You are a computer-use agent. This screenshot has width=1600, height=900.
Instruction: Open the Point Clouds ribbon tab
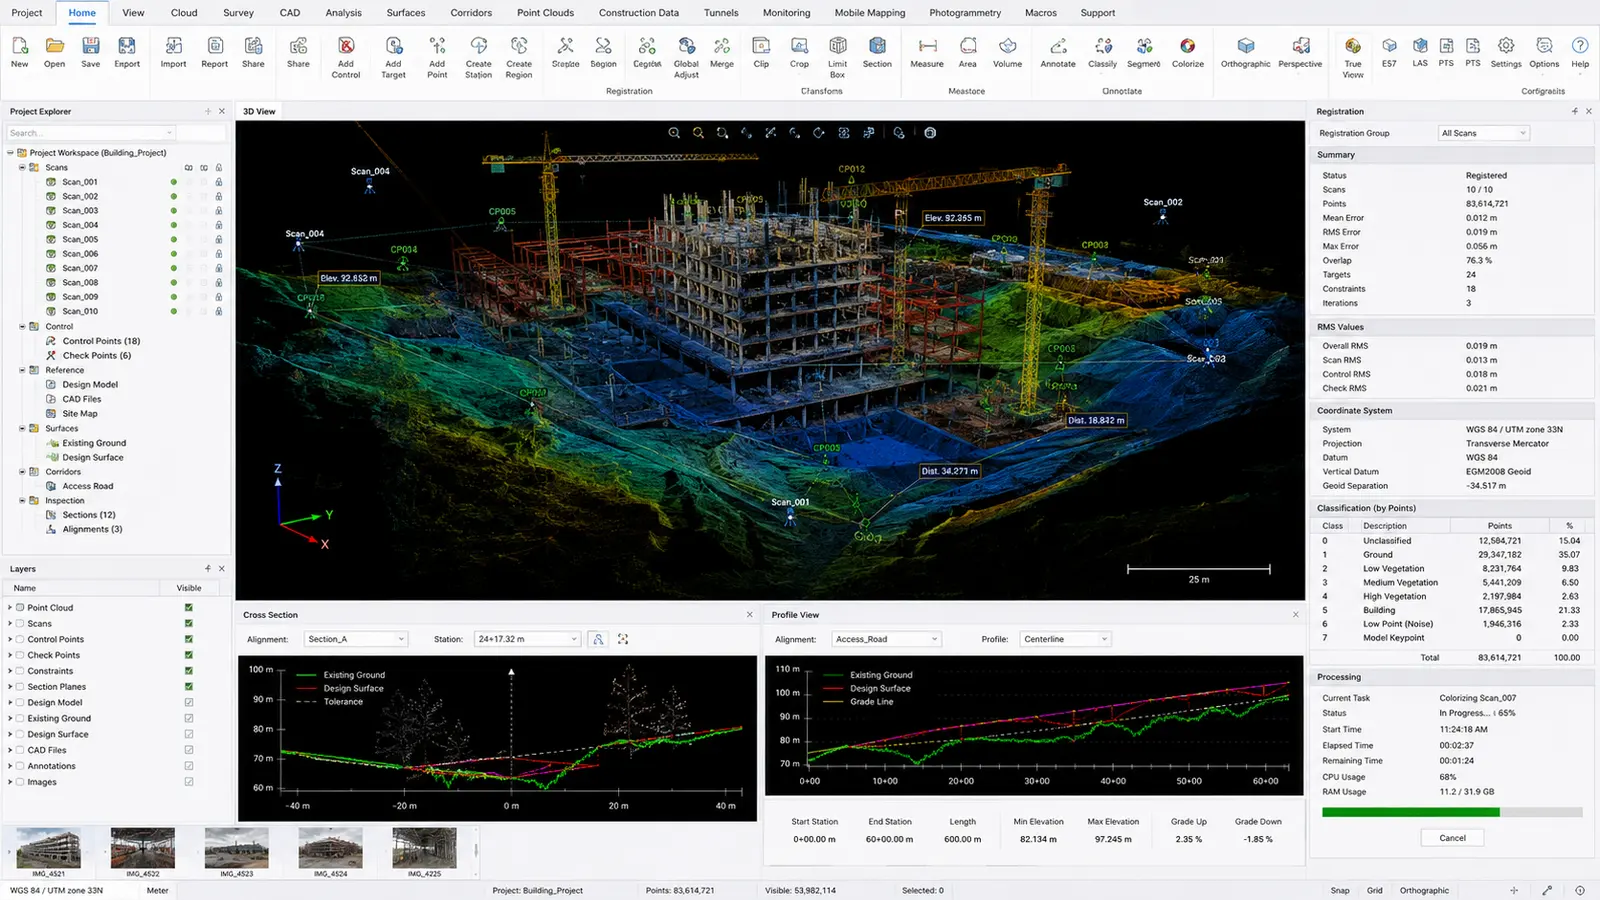point(545,13)
